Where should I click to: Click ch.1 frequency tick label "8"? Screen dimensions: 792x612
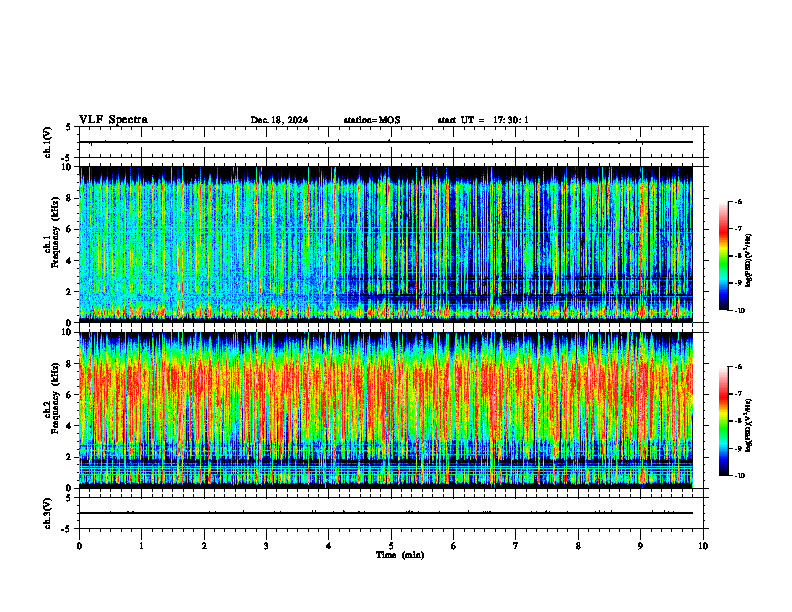point(70,198)
